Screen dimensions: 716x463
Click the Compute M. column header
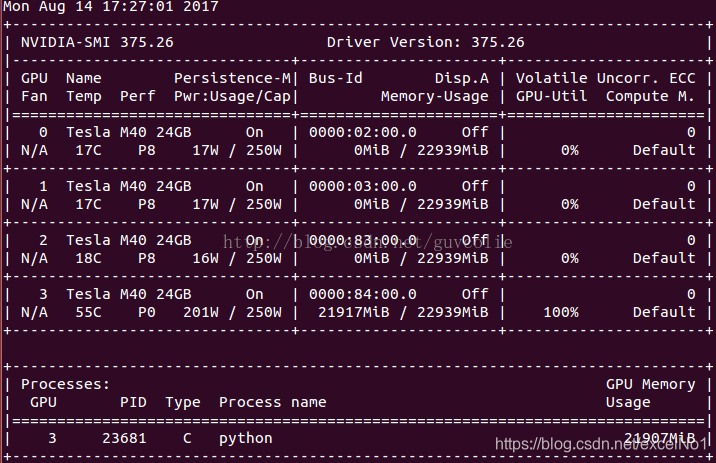(x=650, y=96)
